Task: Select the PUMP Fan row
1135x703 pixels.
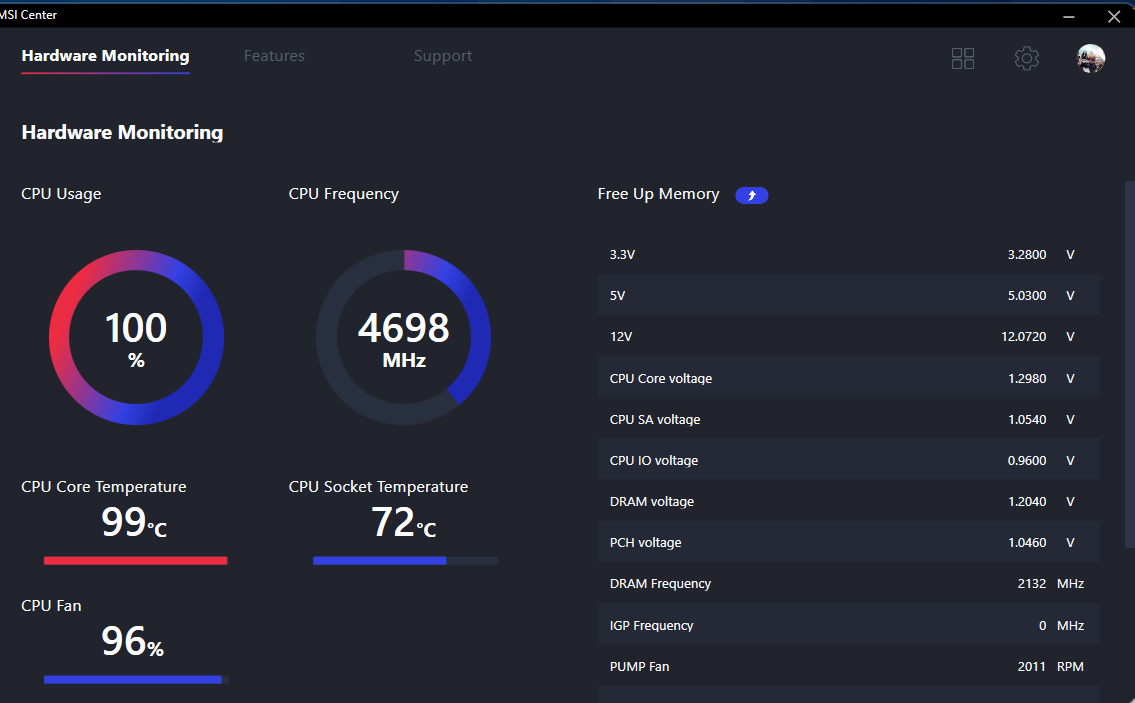Action: pyautogui.click(x=848, y=666)
